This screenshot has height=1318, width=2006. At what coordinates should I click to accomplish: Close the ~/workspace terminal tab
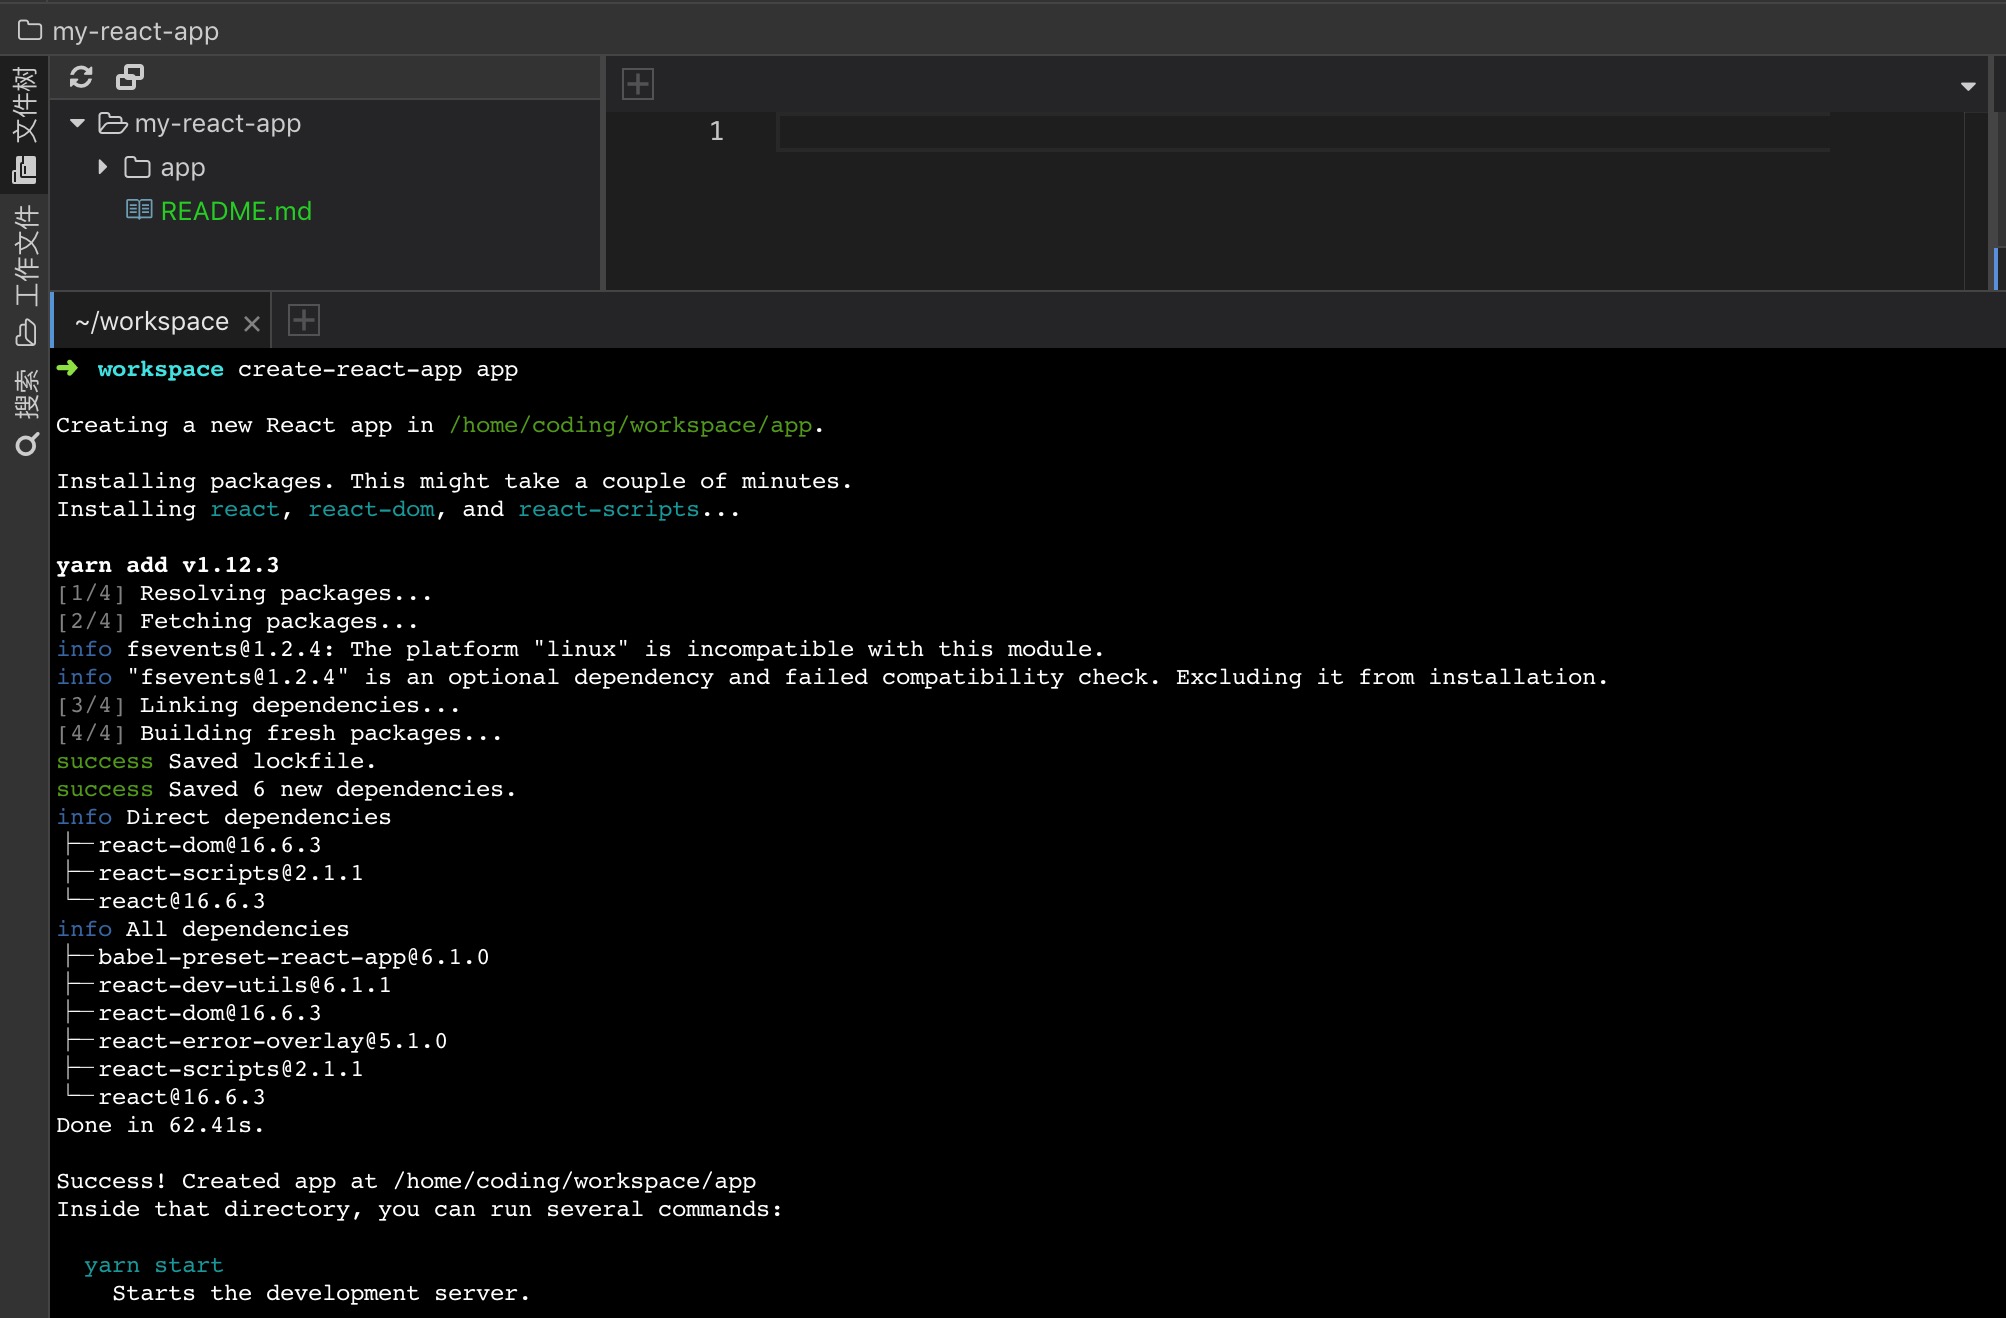click(x=252, y=323)
